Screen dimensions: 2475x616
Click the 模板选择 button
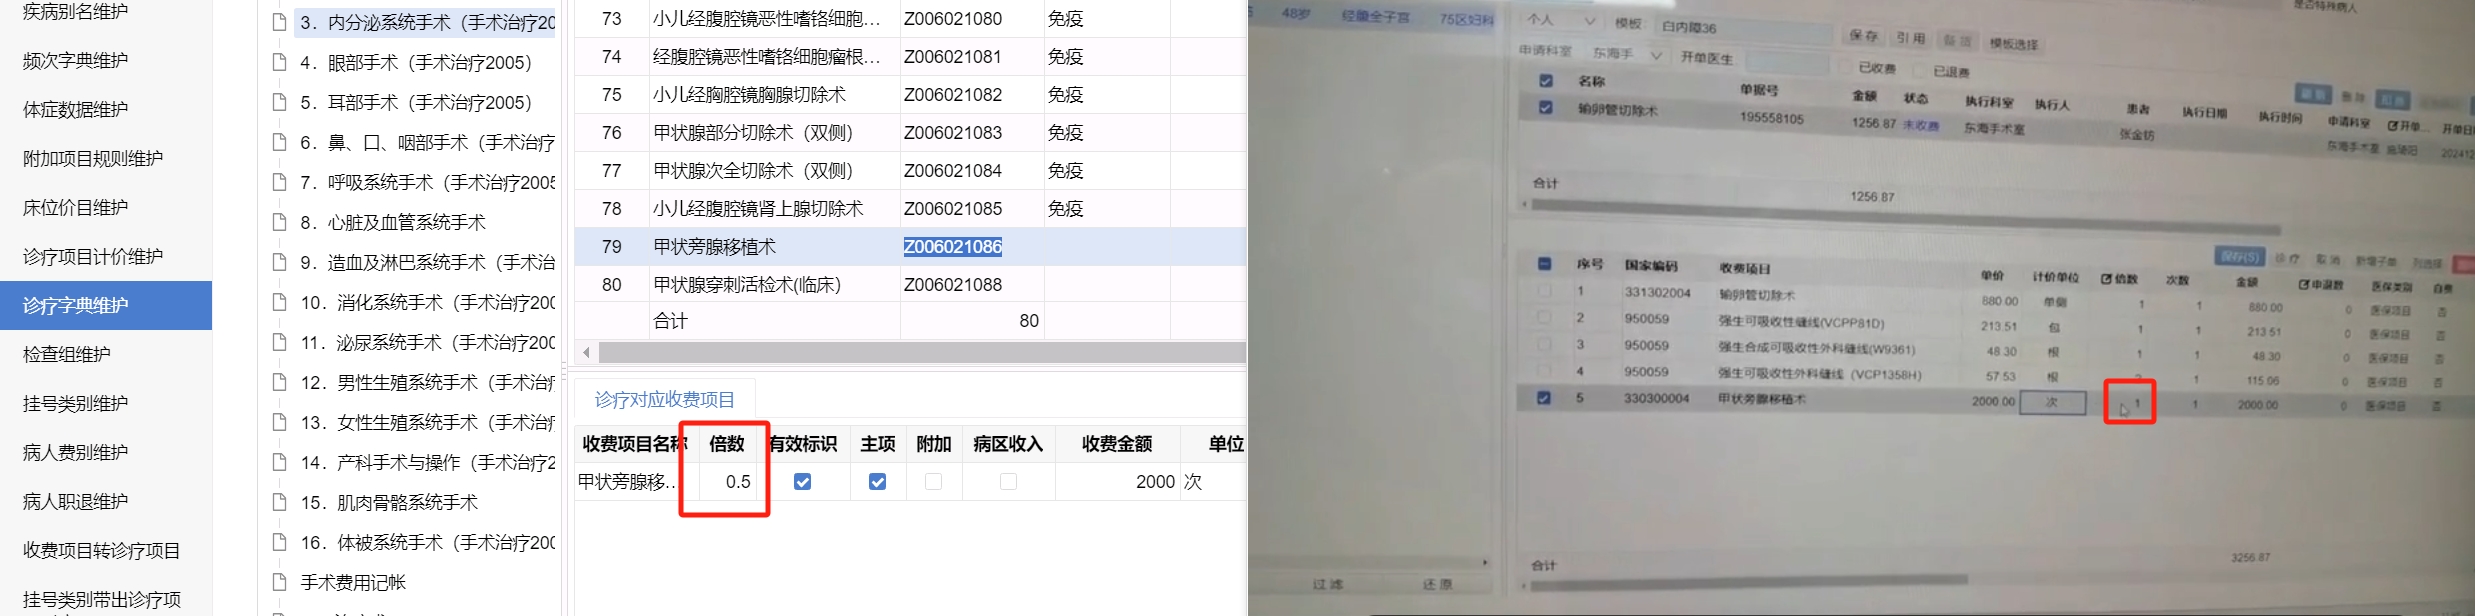click(x=2013, y=43)
